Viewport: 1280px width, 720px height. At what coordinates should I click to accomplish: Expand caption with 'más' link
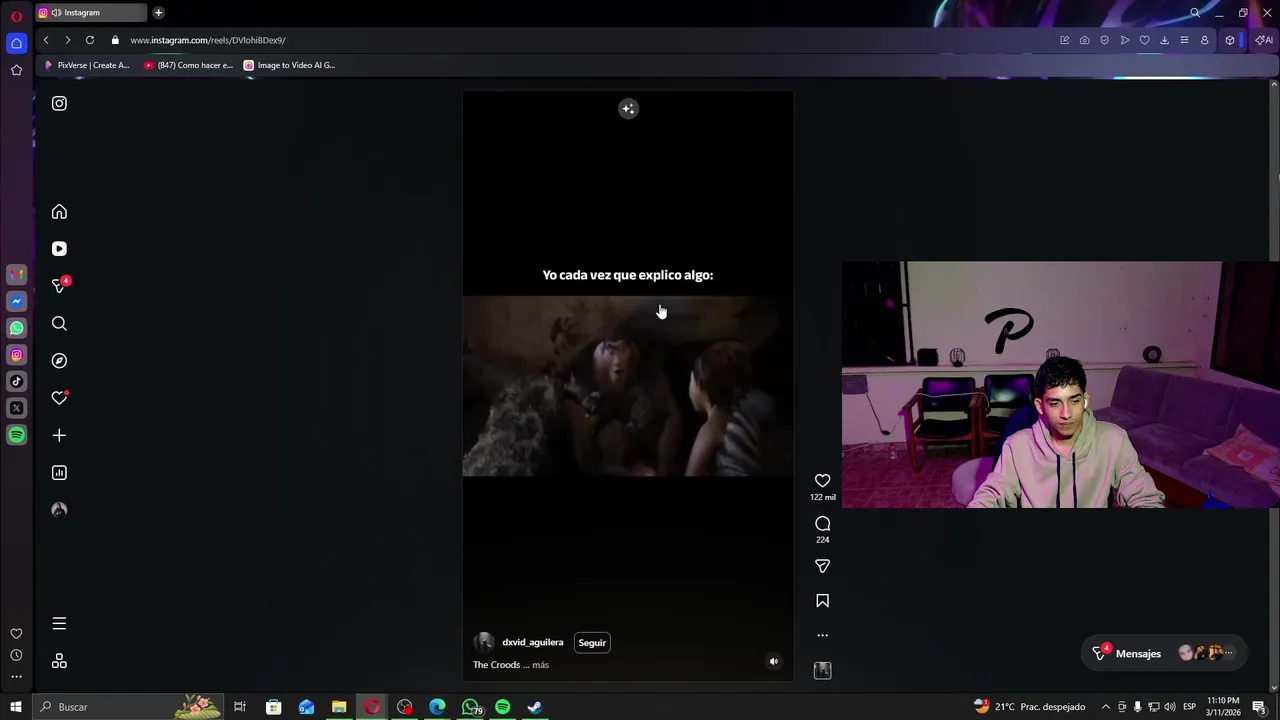(x=540, y=665)
